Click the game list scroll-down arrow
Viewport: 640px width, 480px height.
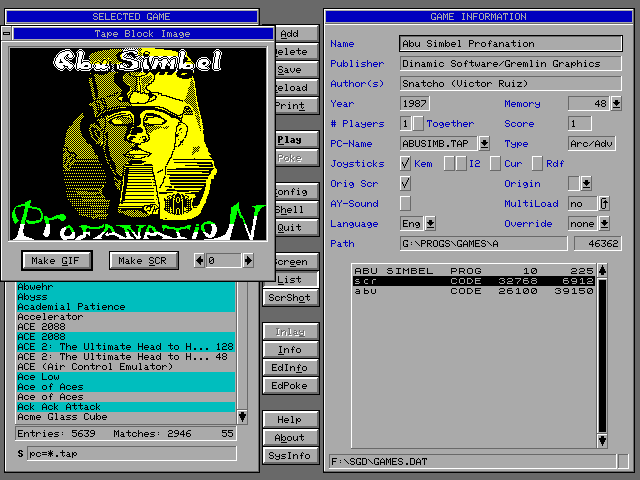241,416
